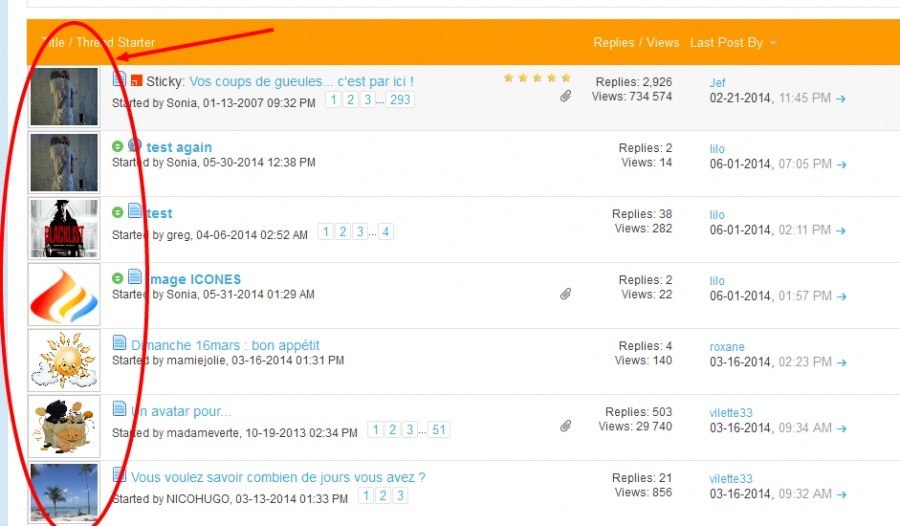Sort by 'Replies' column header
This screenshot has width=900, height=526.
[x=614, y=43]
